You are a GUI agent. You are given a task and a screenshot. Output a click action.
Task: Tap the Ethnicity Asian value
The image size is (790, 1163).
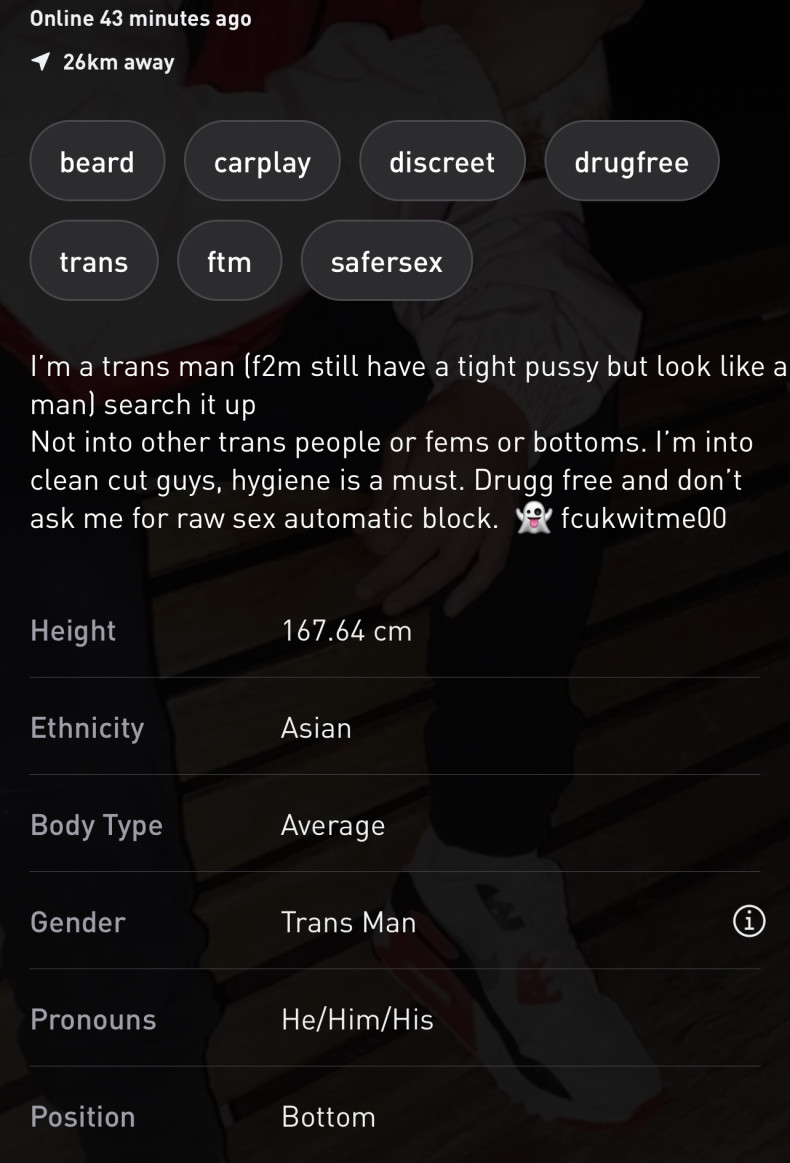coord(316,728)
